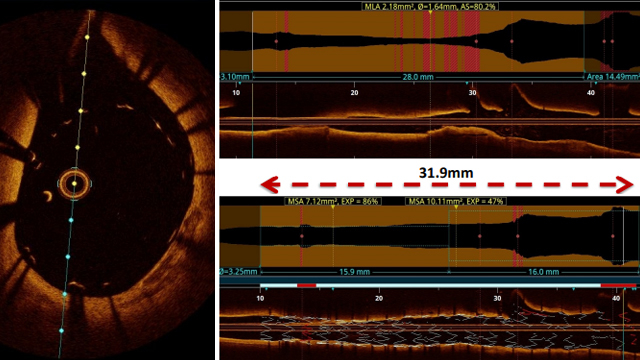640x360 pixels.
Task: Click the MSA 10.11mm² EXP = 47% label
Action: 456,201
